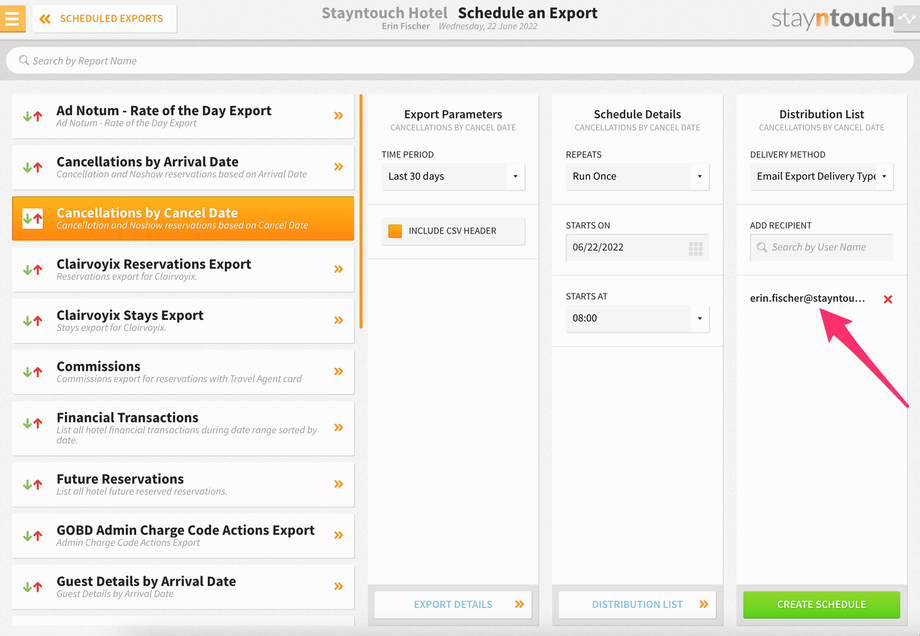The image size is (920, 636).
Task: Click the selected Cancellations by Cancel Date icon
Action: [x=32, y=218]
